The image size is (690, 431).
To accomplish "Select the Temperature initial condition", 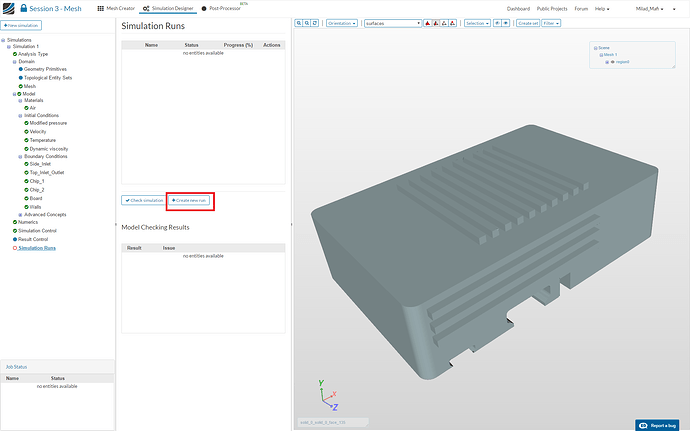I will pos(43,140).
